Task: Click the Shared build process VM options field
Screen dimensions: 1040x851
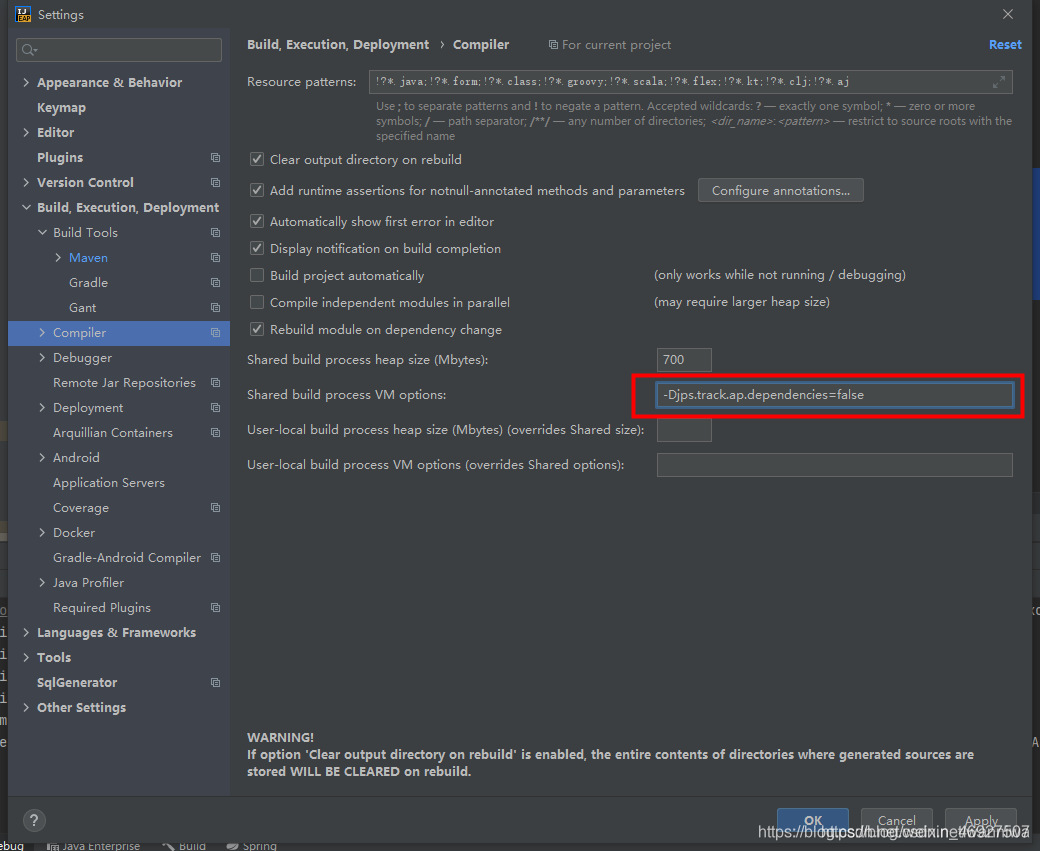Action: tap(834, 395)
